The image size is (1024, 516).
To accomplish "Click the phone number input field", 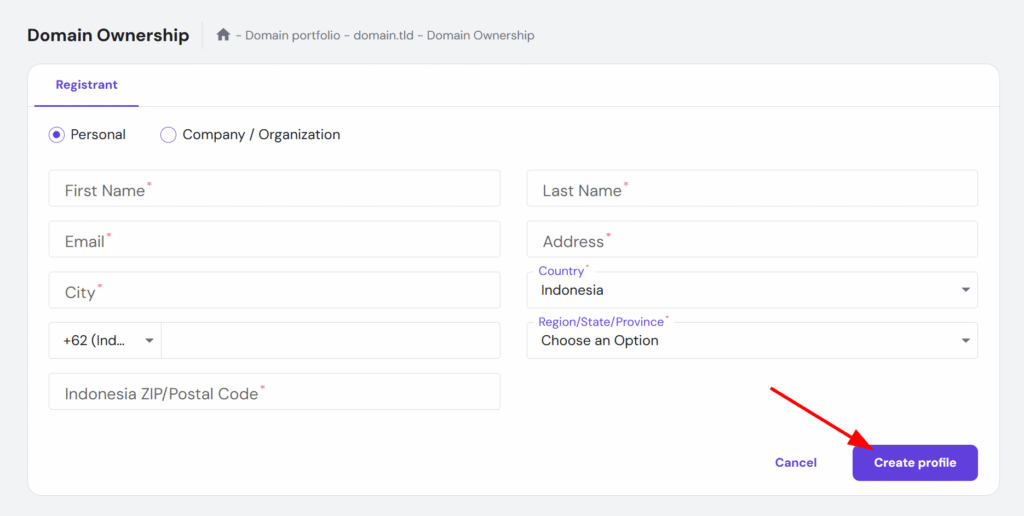I will point(330,341).
